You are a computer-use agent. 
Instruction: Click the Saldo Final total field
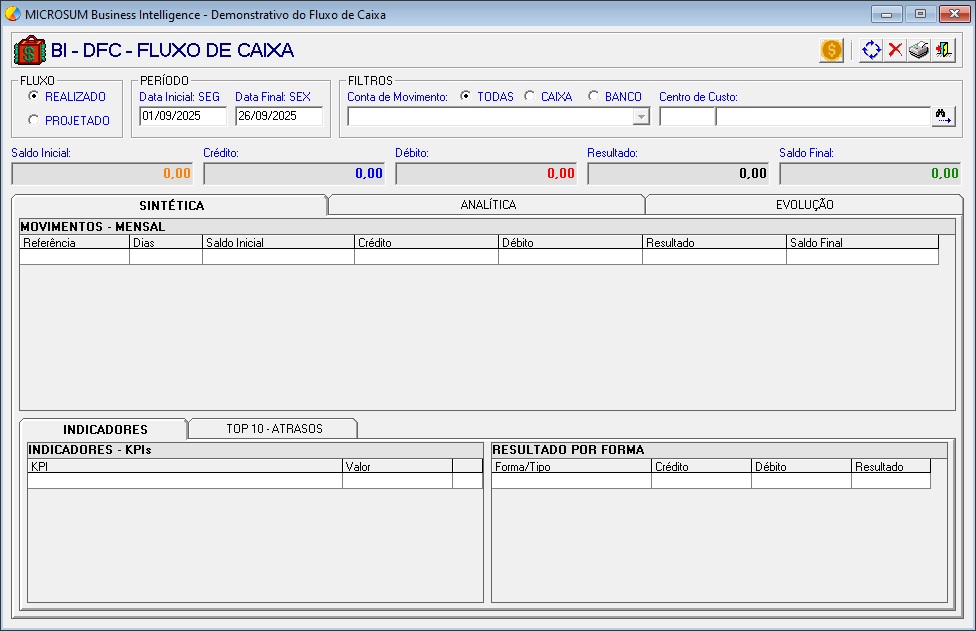click(870, 174)
